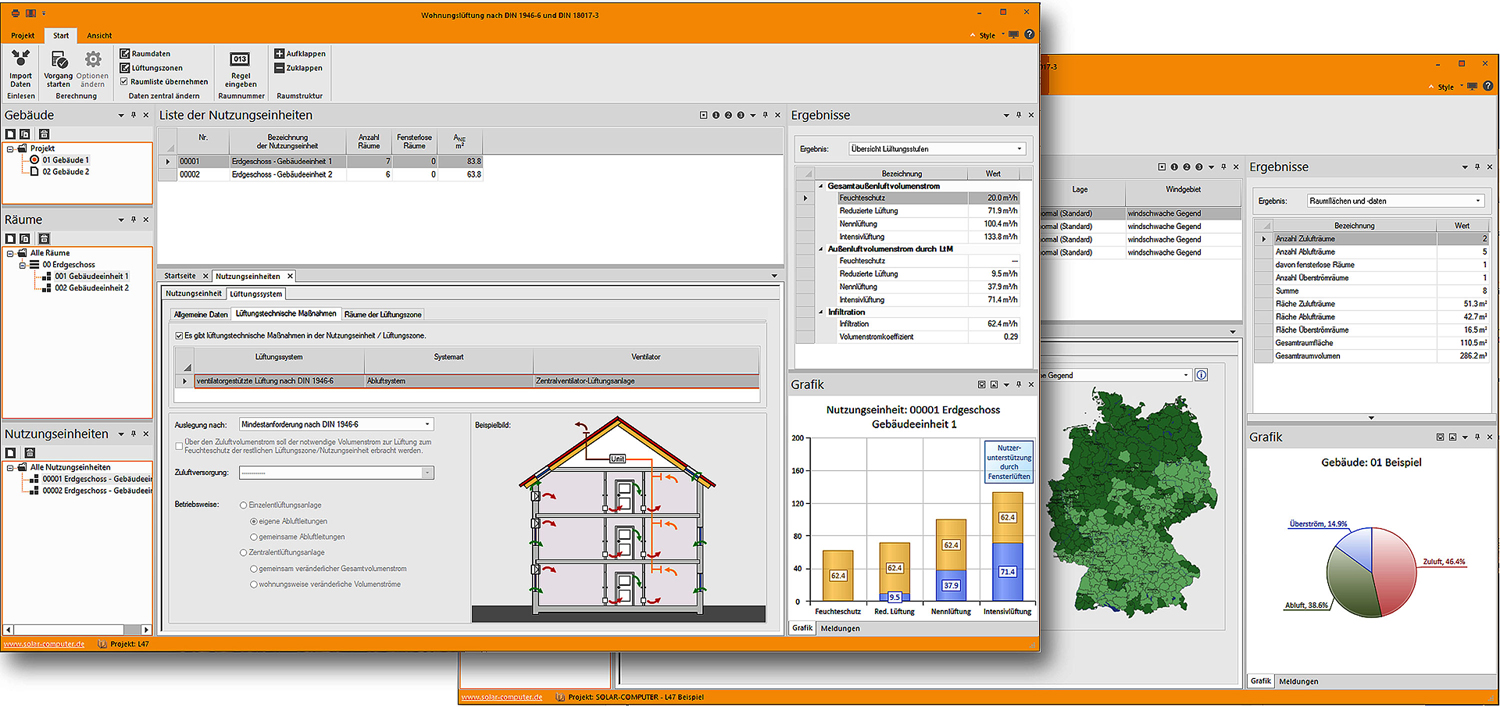Select gemeinsam veränderlicher Gesamtvolumenstrom option
The width and height of the screenshot is (1500, 707).
click(x=253, y=568)
